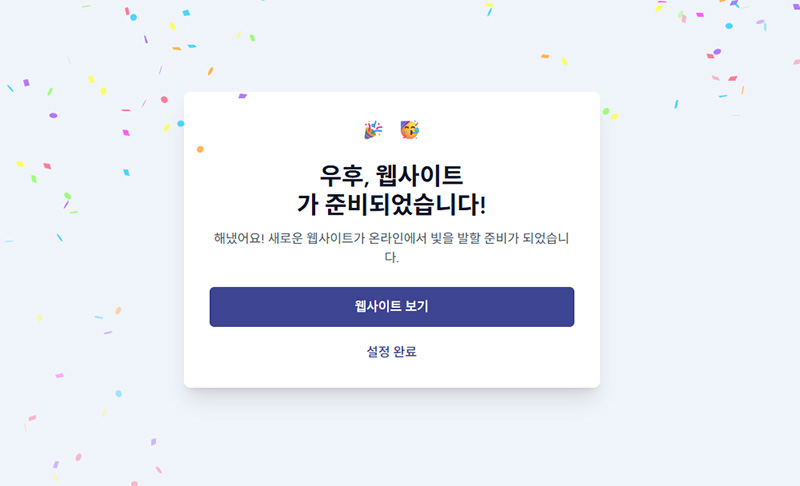Click the orange confetti dot on card's left edge
This screenshot has width=800, height=486.
click(x=200, y=150)
